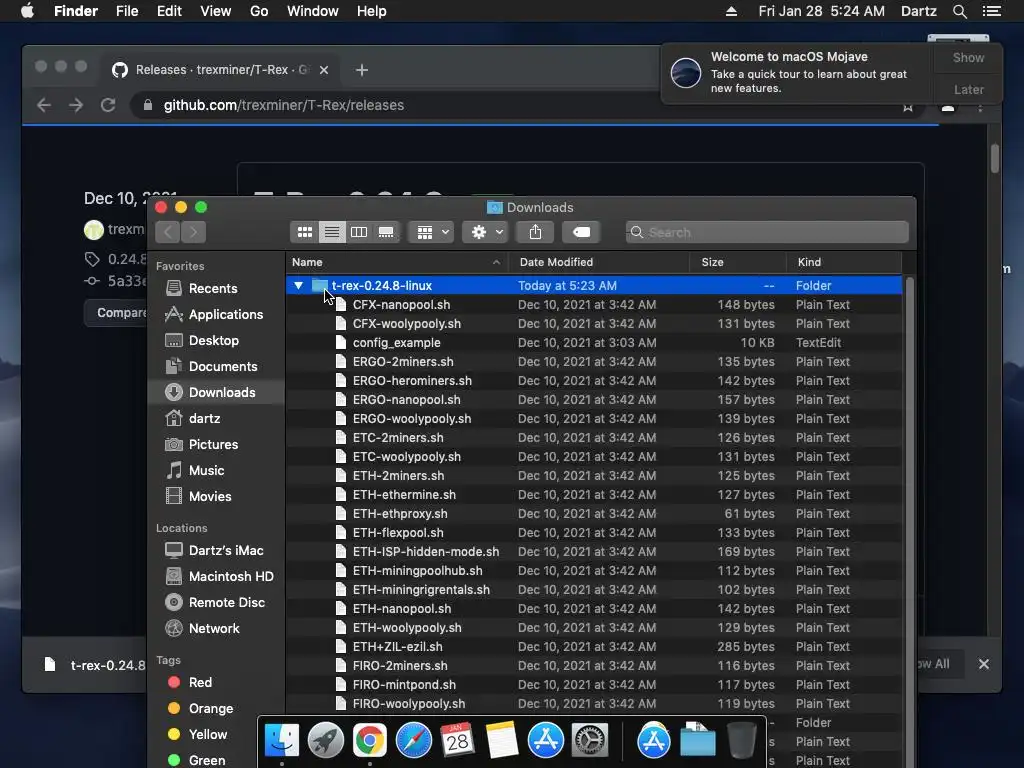The image size is (1024, 768).
Task: Sort by Kind column header
Action: pyautogui.click(x=844, y=262)
